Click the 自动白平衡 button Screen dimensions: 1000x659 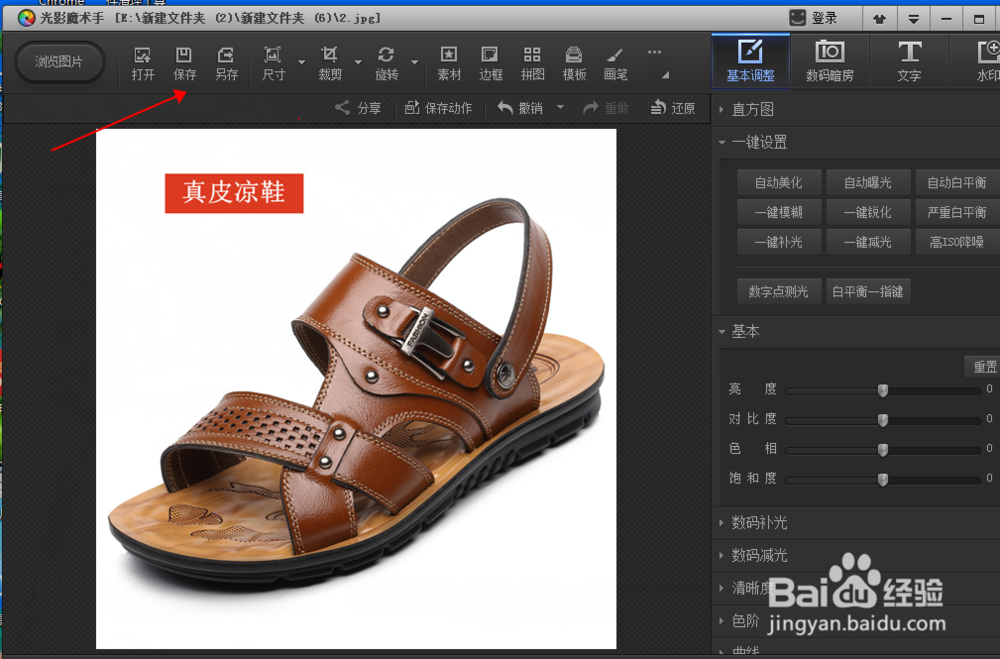pyautogui.click(x=957, y=182)
